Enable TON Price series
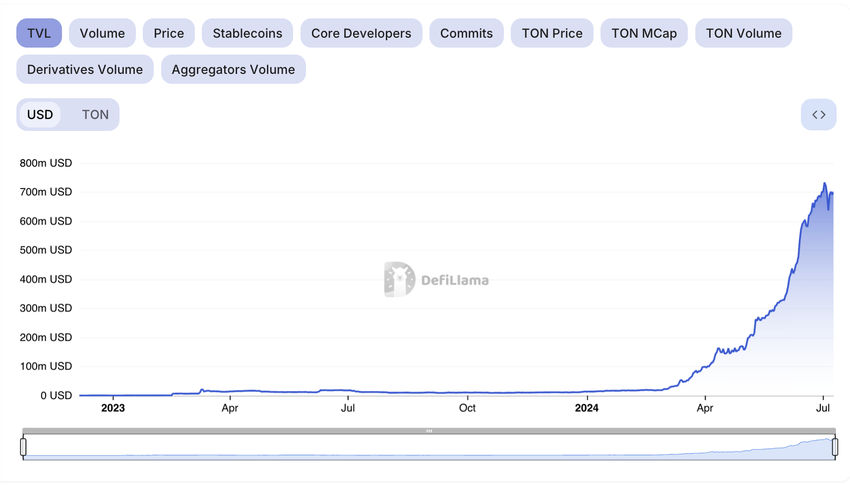Screen dimensions: 850x485 552,33
